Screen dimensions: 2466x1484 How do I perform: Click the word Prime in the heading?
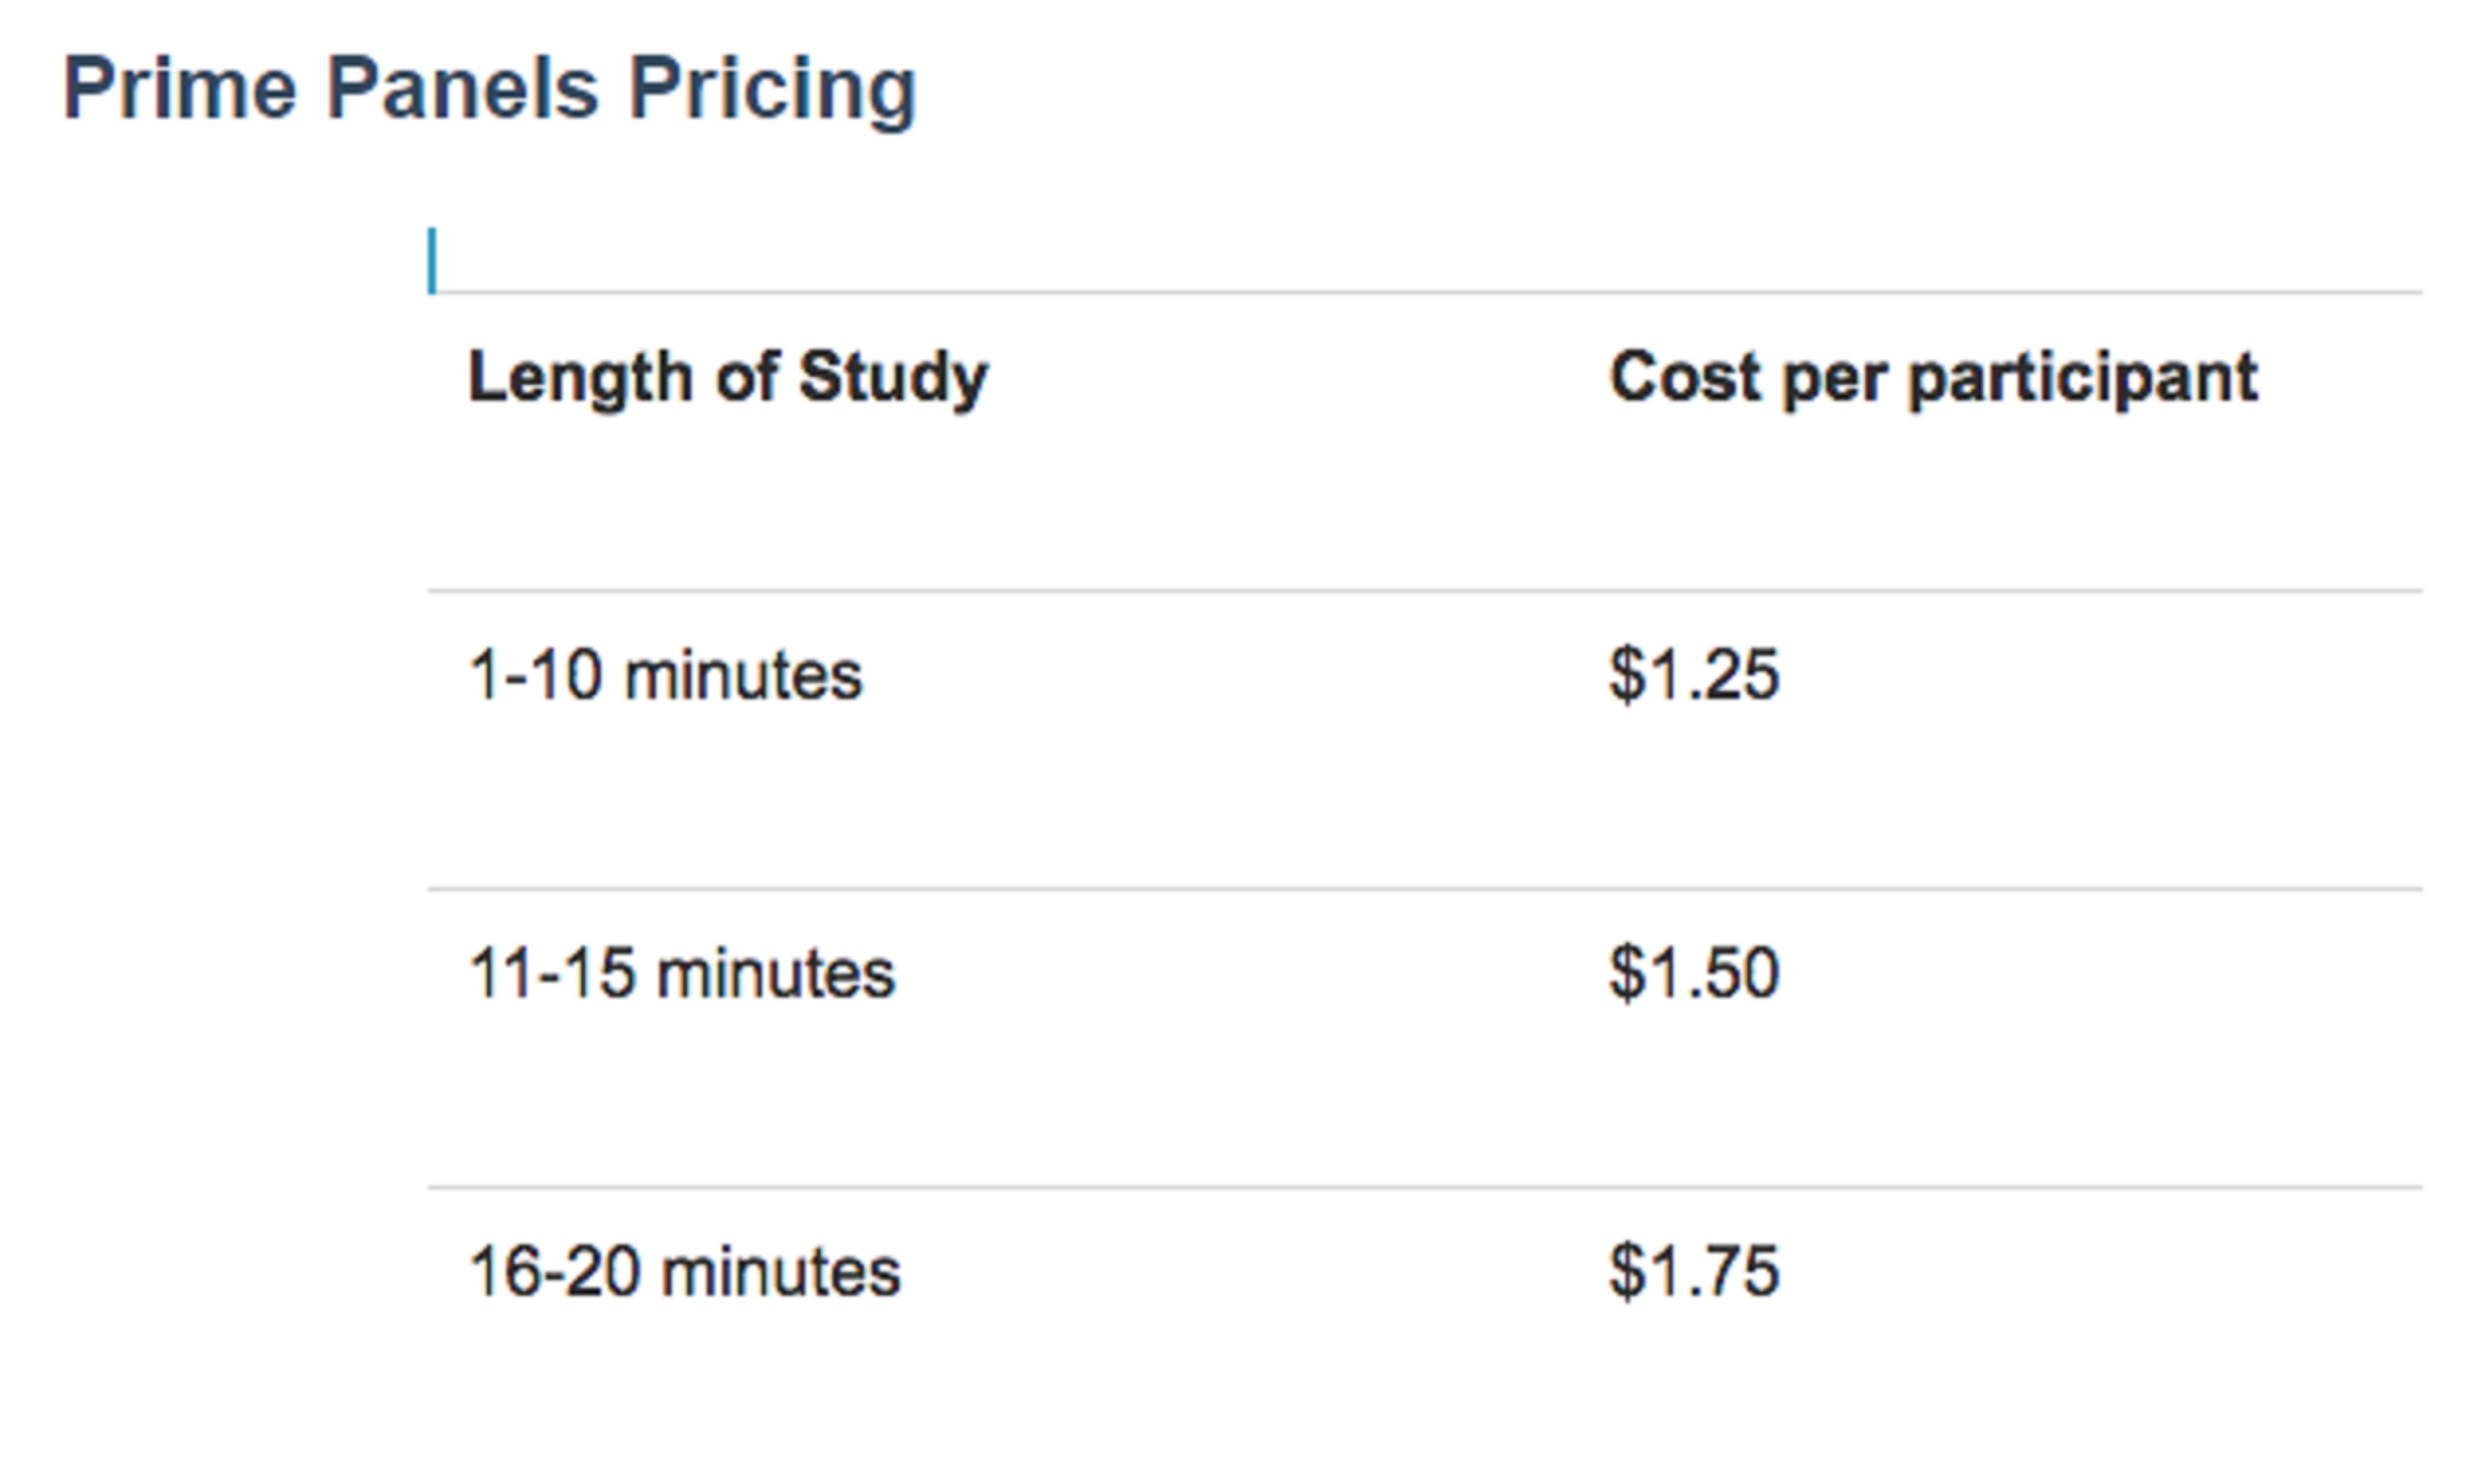click(x=180, y=89)
